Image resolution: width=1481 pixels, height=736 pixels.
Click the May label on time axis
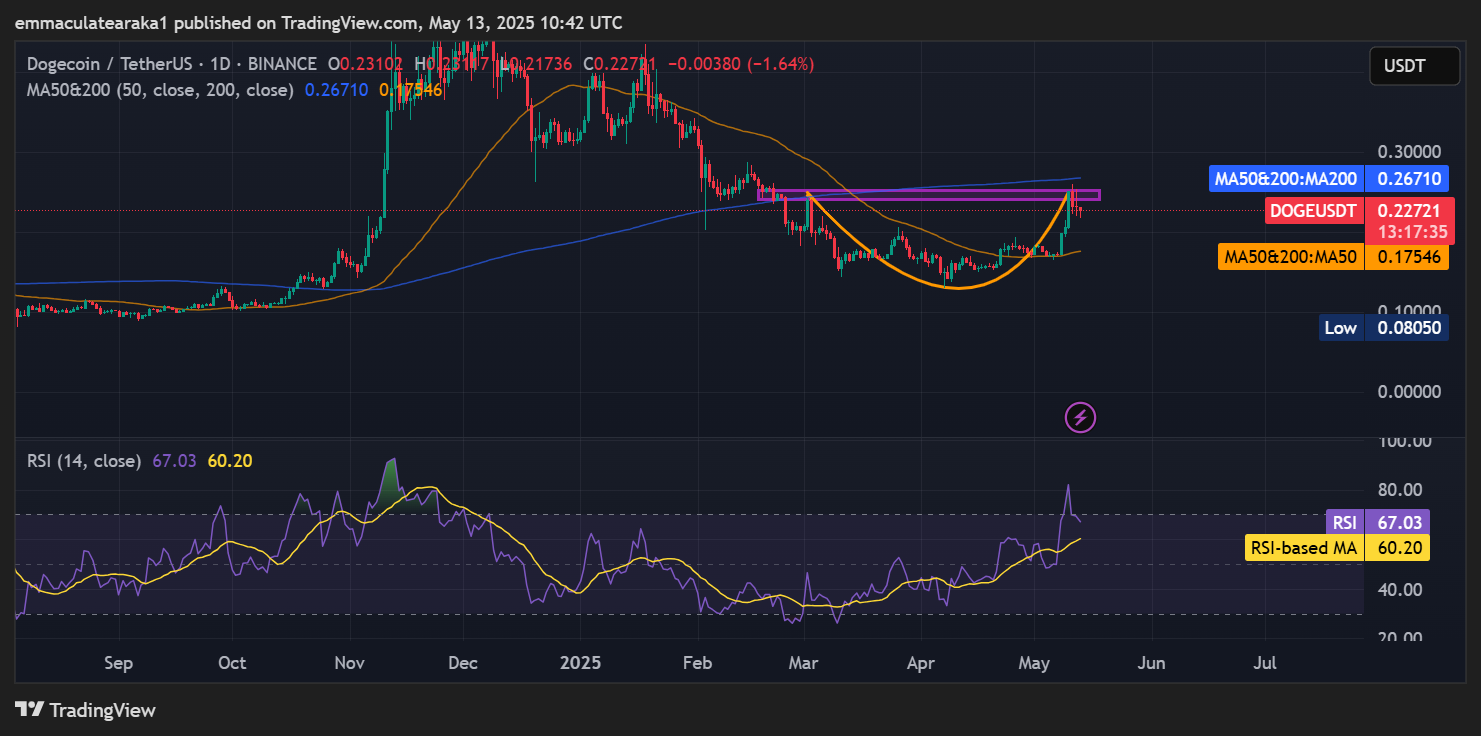tap(1035, 662)
